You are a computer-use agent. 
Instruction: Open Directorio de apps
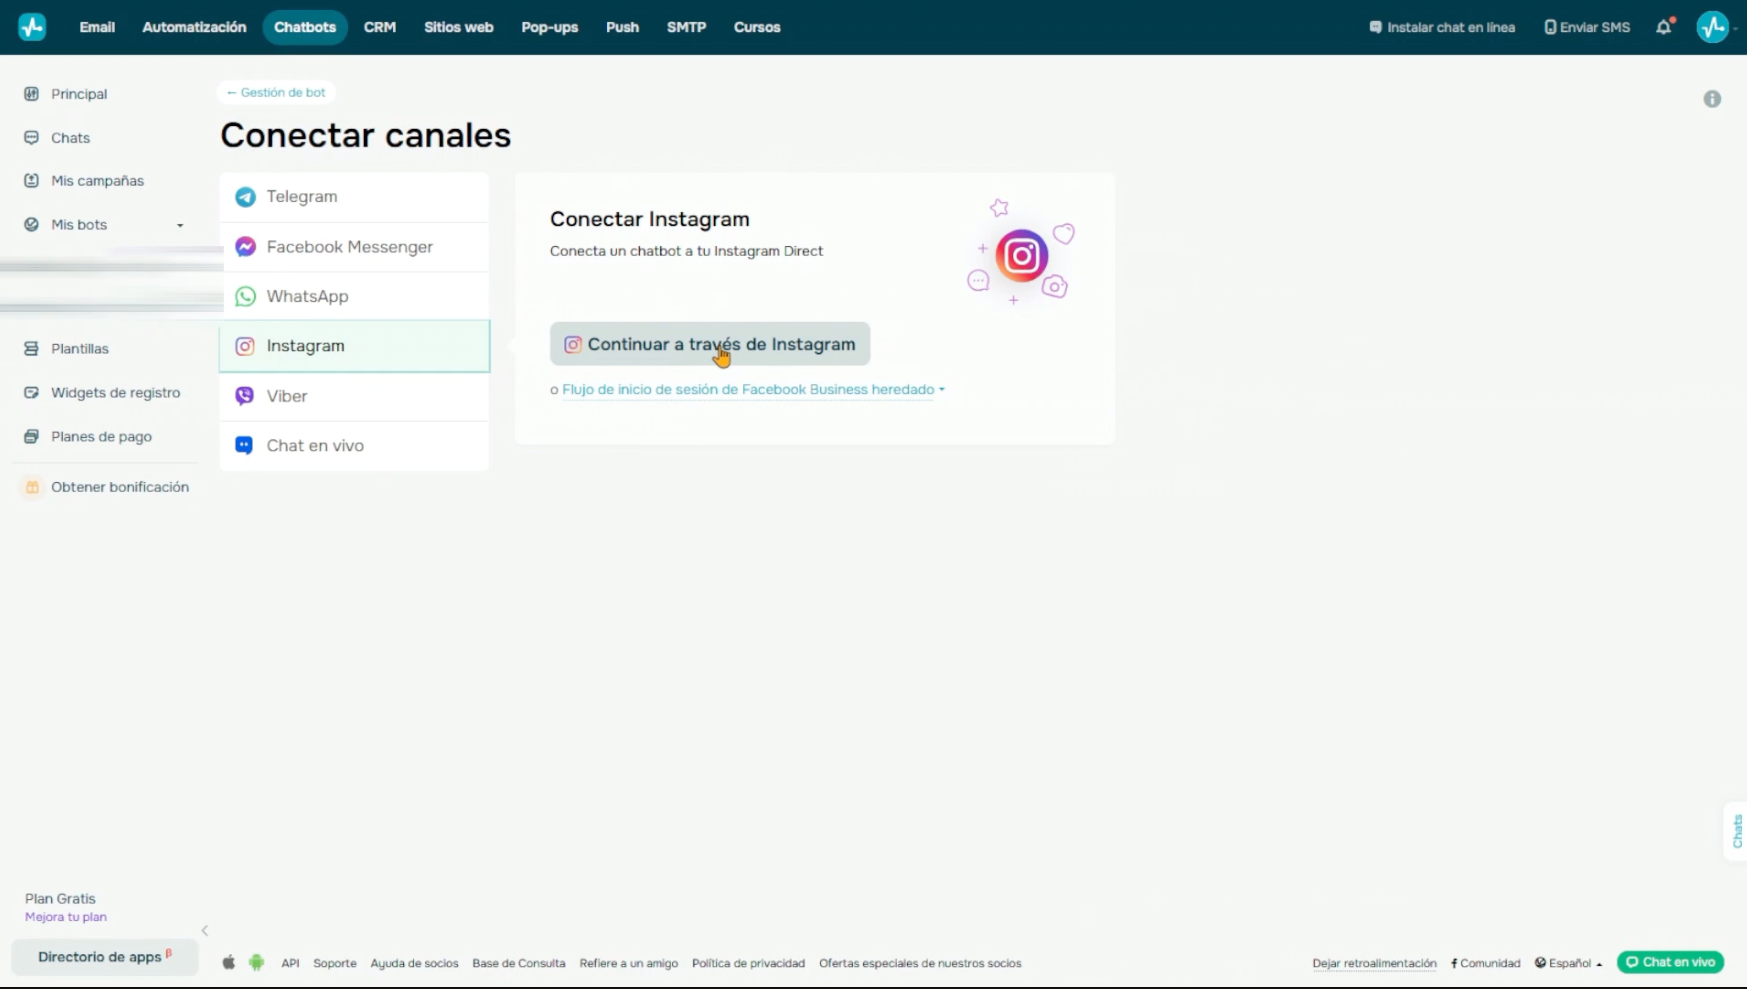coord(105,957)
